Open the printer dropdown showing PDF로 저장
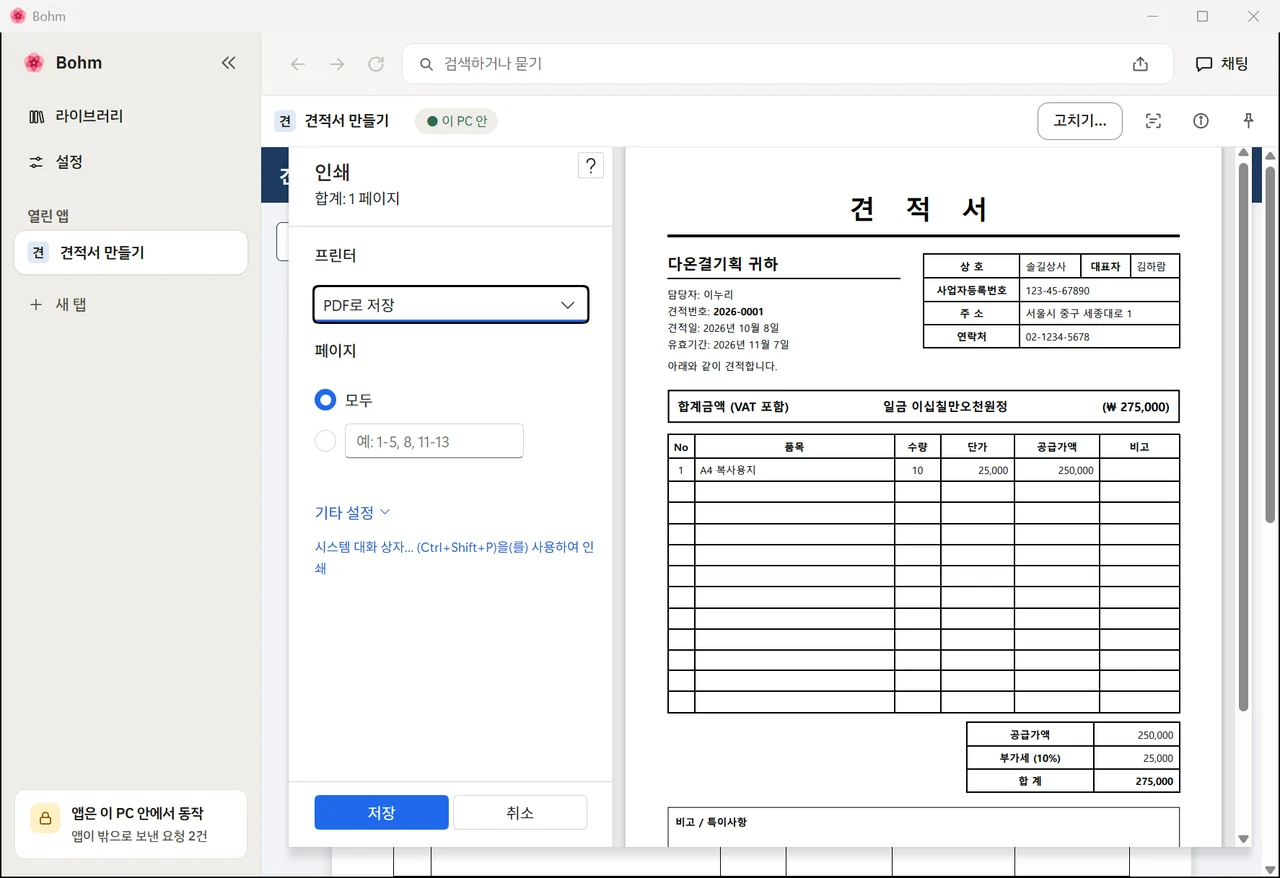 click(x=451, y=305)
